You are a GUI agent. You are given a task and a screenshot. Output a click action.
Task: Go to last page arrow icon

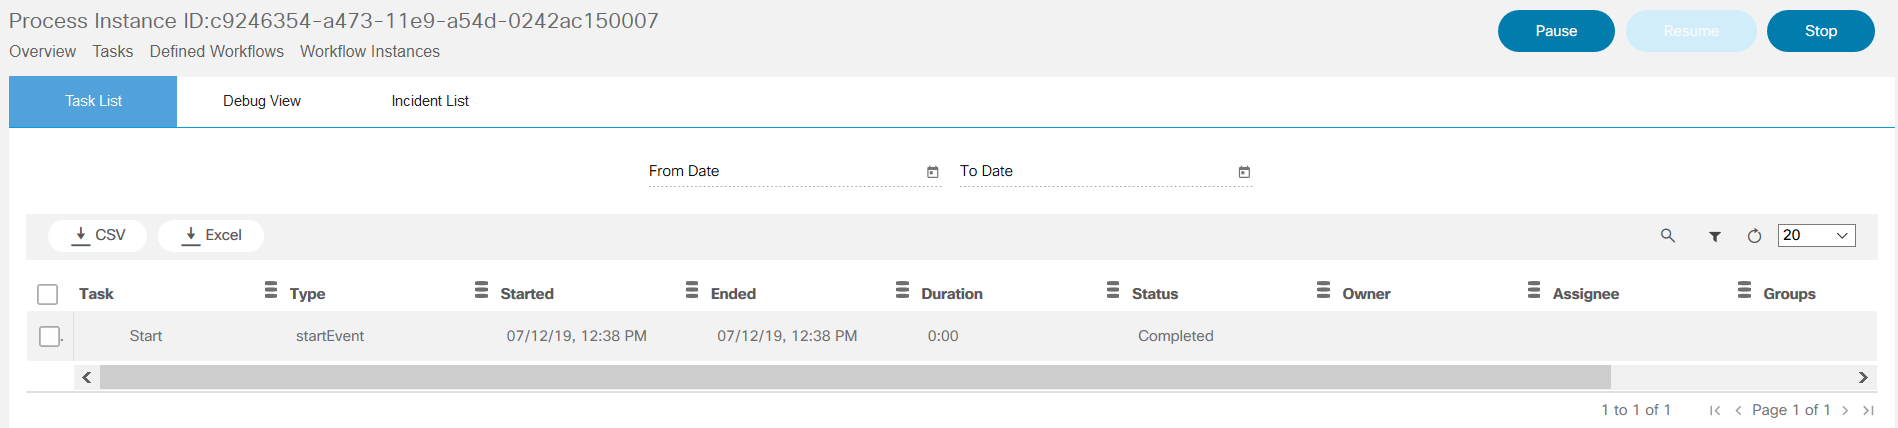pos(1868,410)
